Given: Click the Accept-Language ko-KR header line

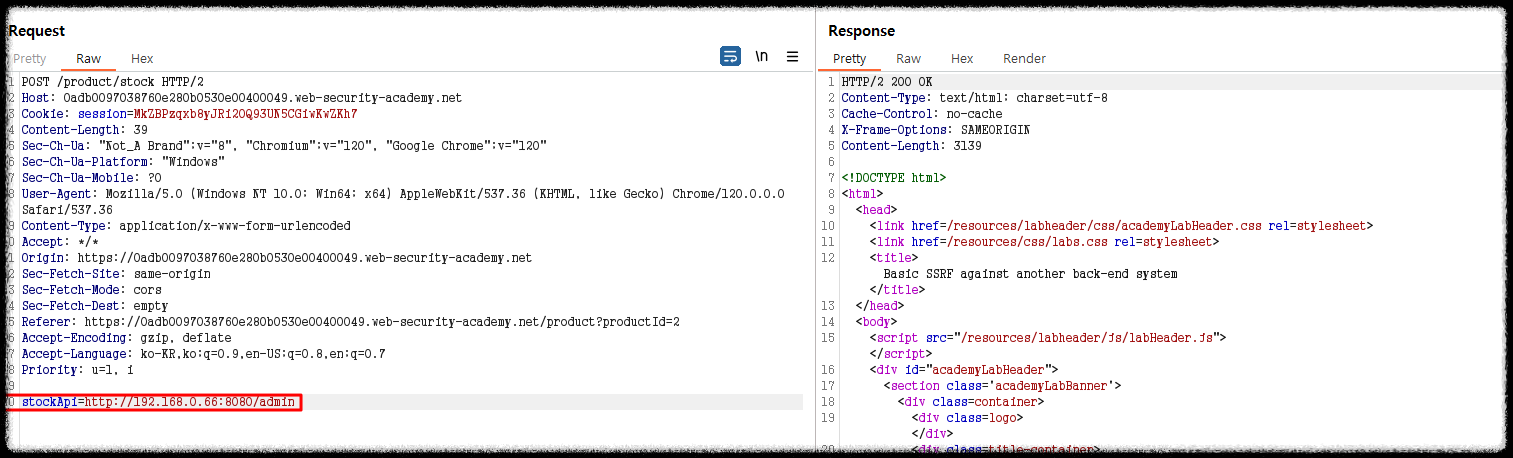Looking at the screenshot, I should (x=203, y=354).
